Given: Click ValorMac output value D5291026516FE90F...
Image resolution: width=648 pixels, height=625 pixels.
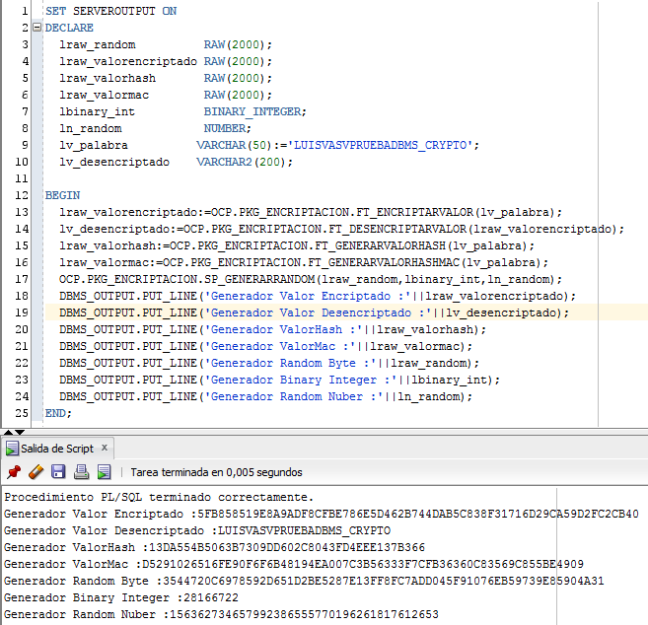Looking at the screenshot, I should 362,564.
